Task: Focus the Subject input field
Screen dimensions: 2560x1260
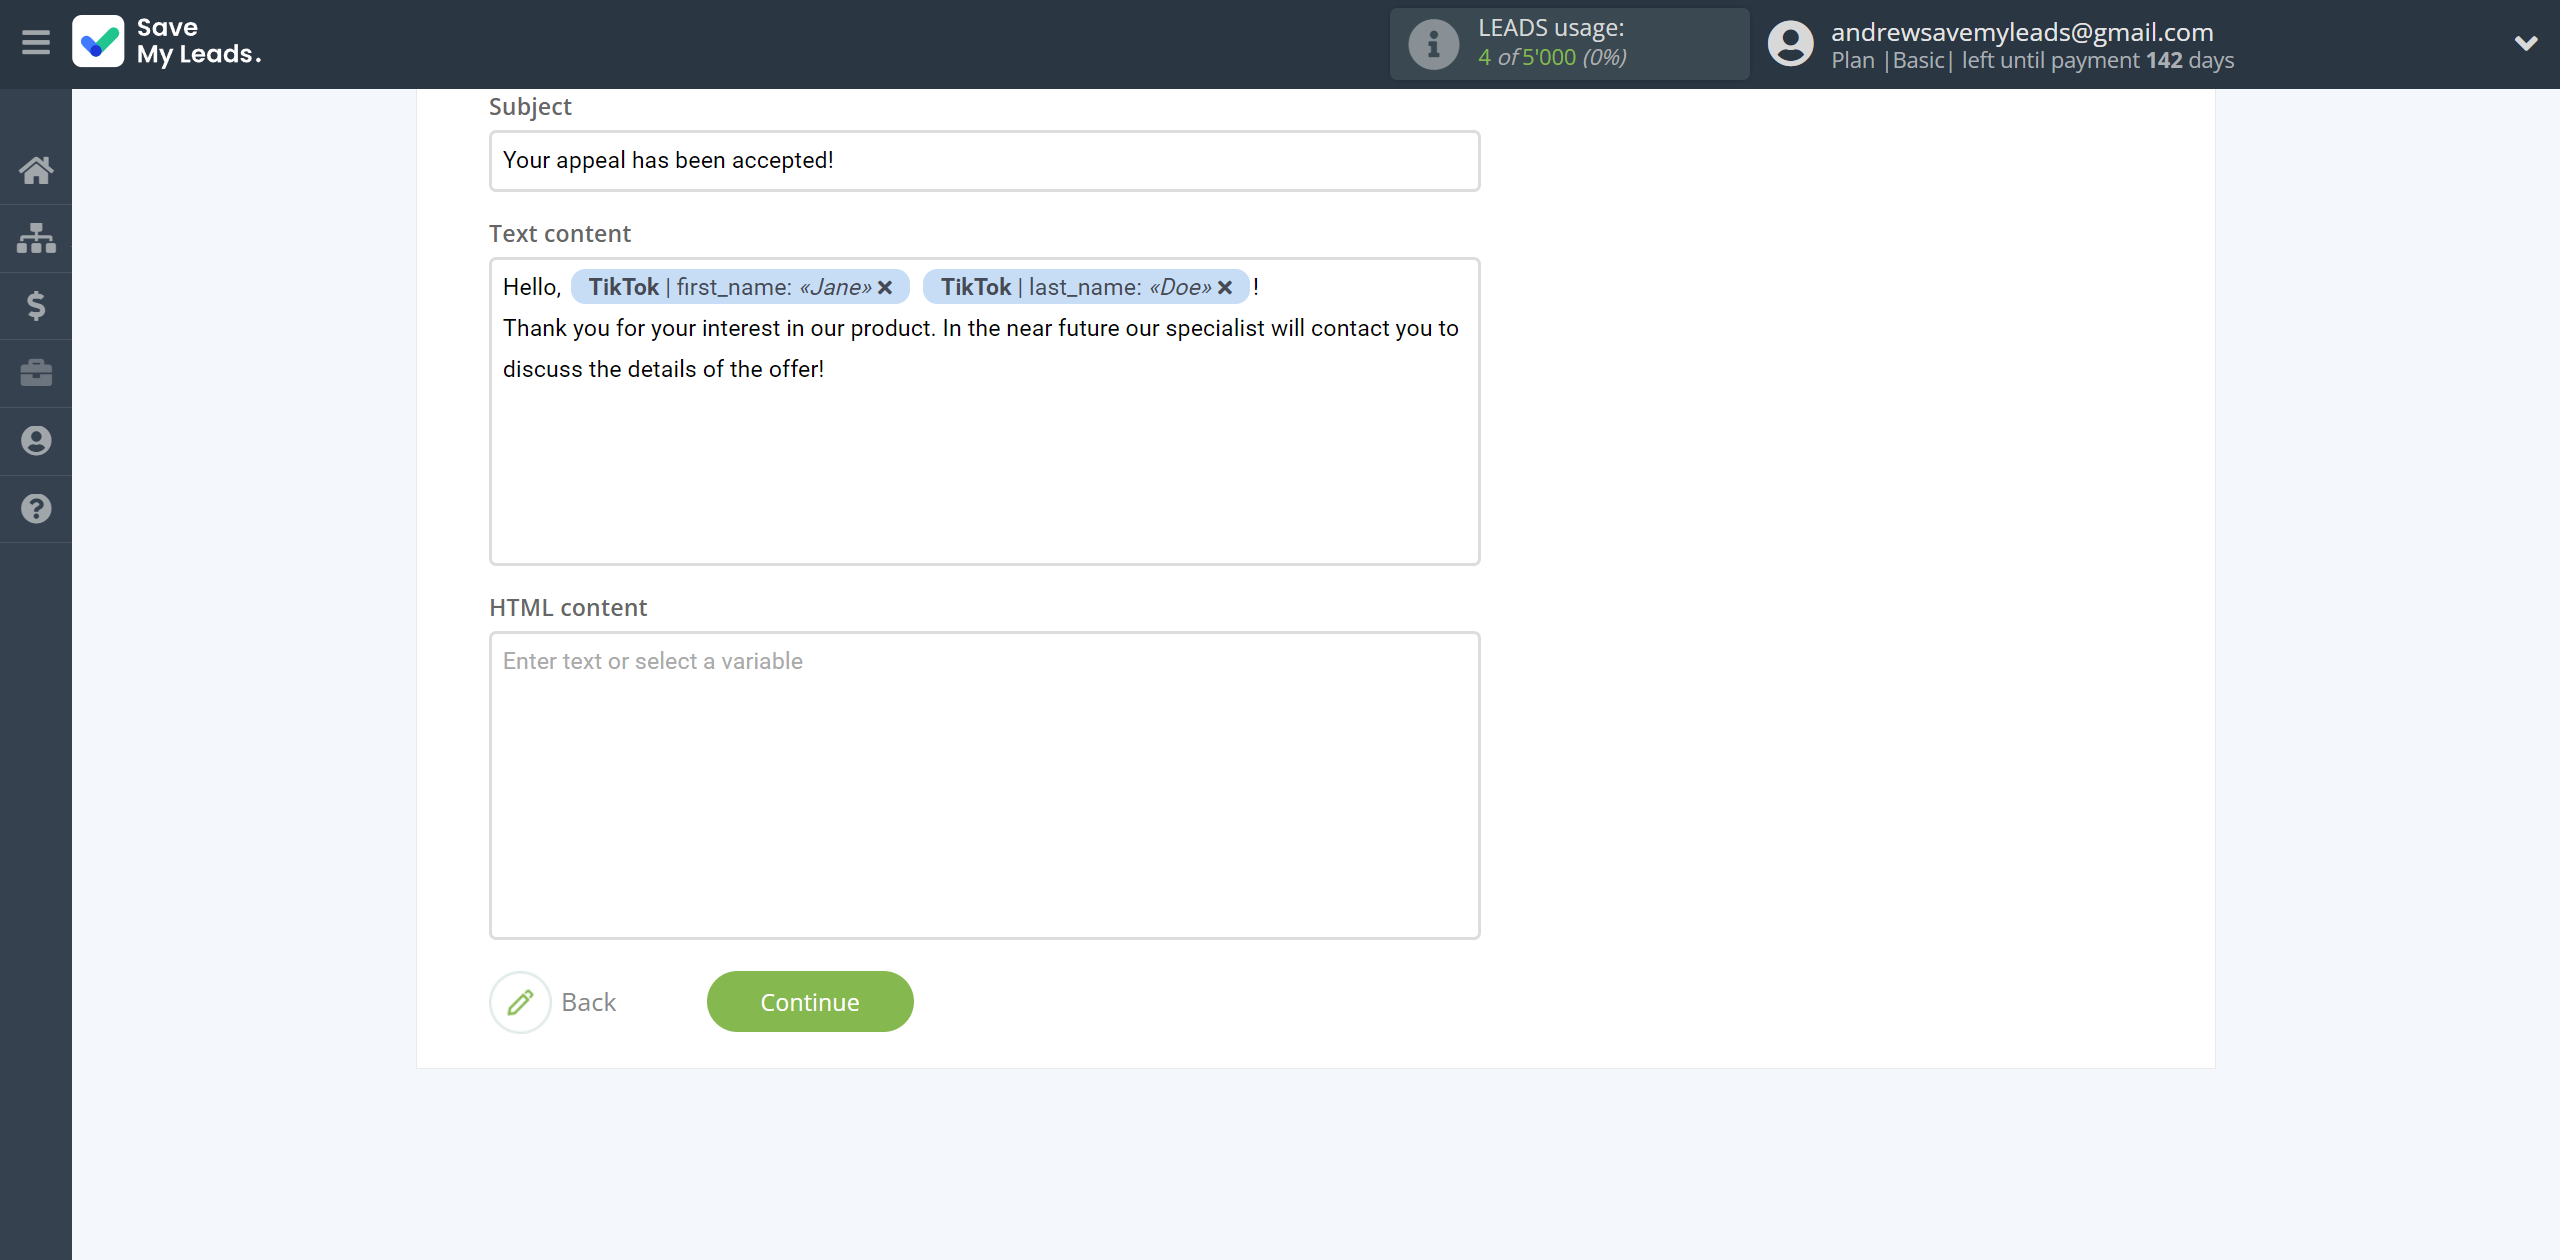Action: [x=984, y=161]
